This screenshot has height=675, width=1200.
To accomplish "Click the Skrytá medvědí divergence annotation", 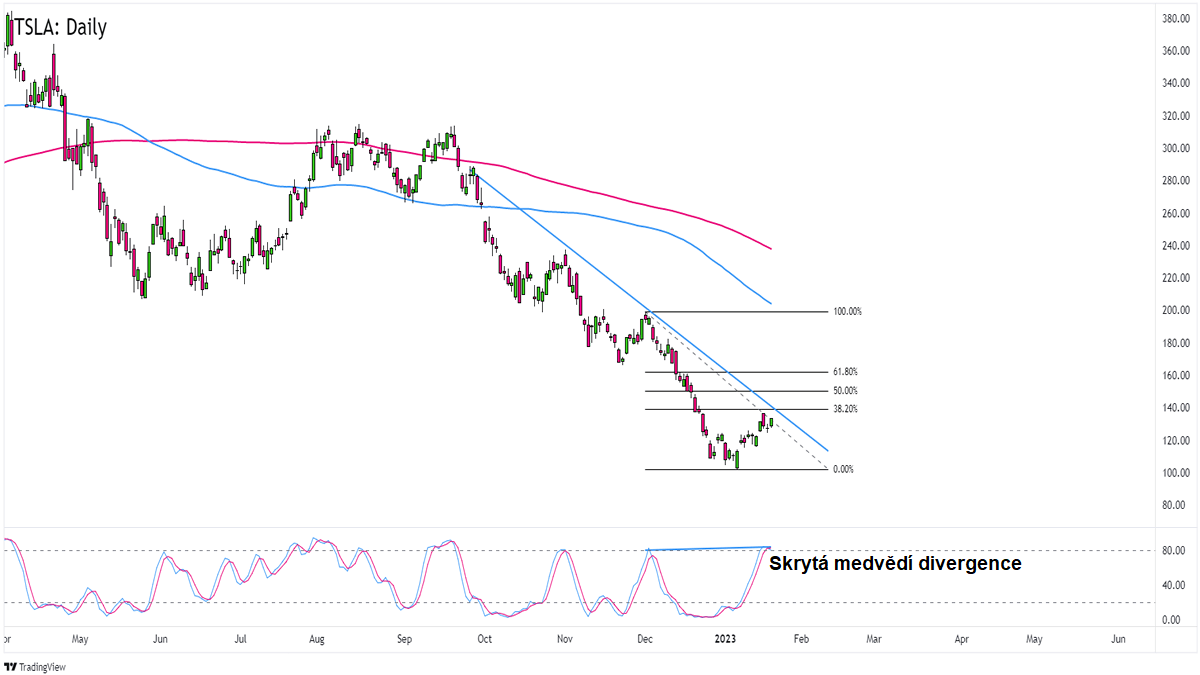I will [x=895, y=564].
